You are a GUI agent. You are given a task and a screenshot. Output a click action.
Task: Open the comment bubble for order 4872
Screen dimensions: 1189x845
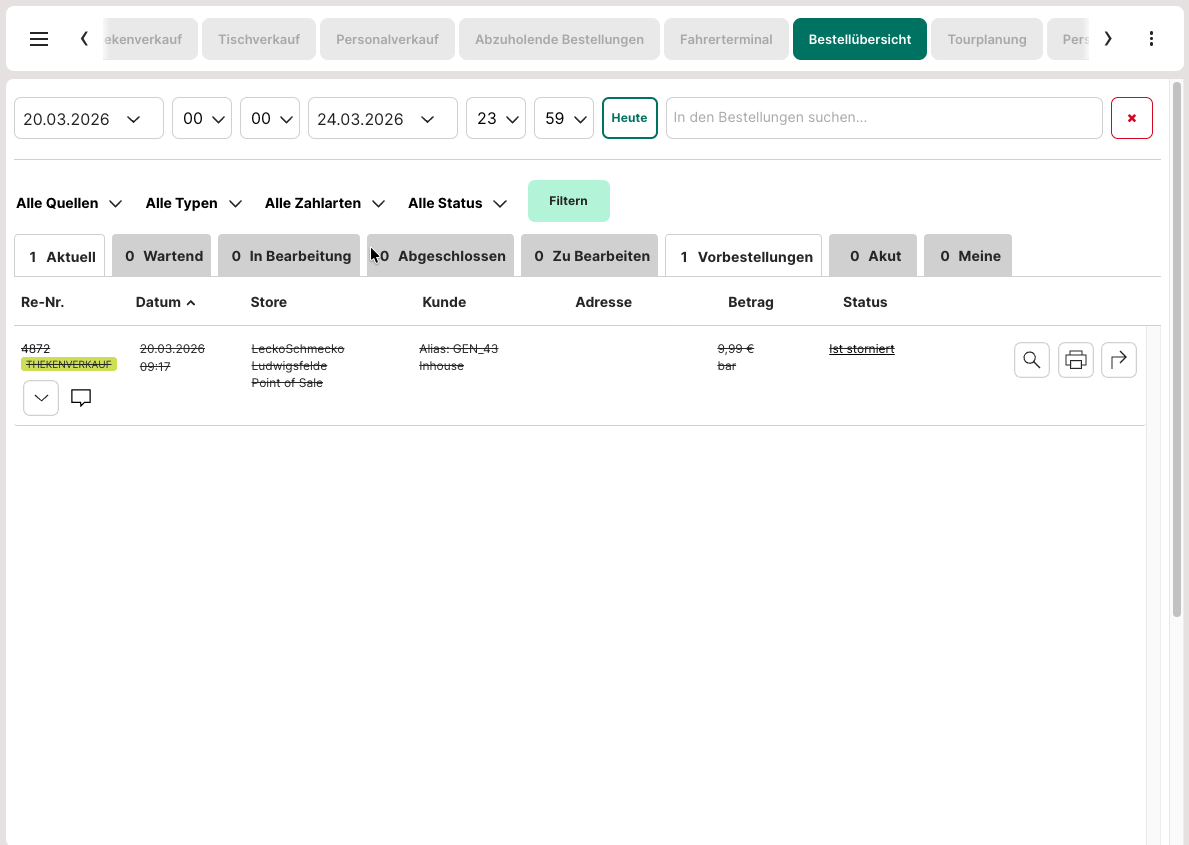click(x=81, y=398)
